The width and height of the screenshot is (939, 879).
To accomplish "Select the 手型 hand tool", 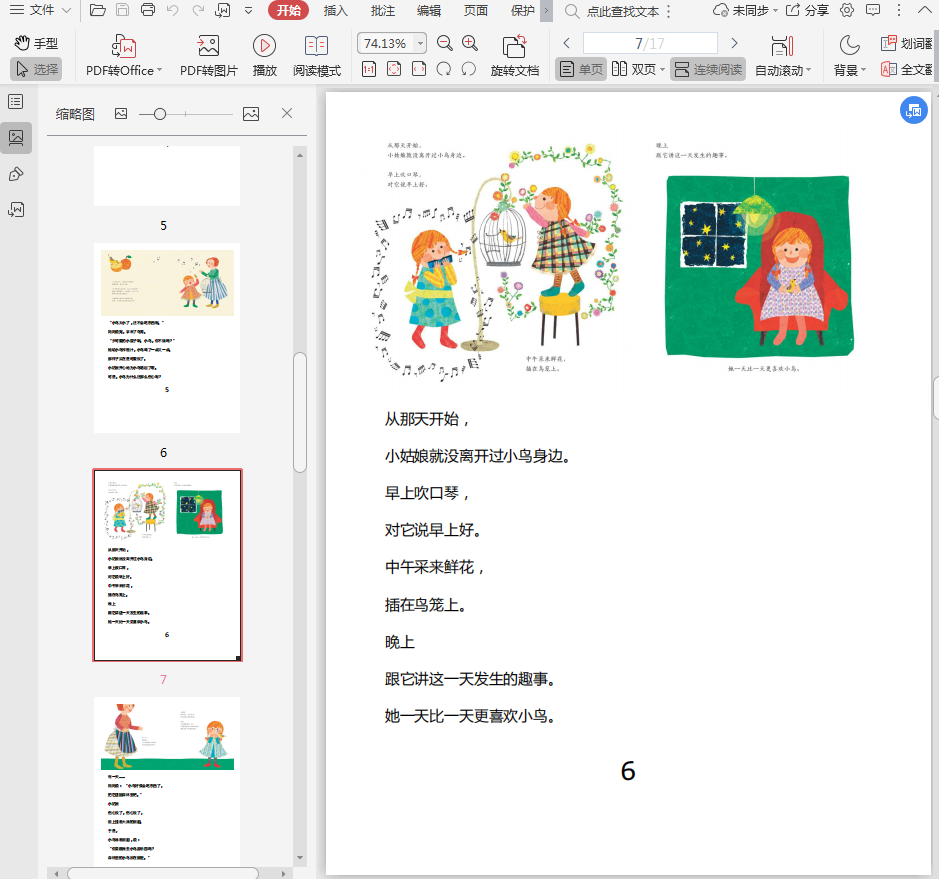I will click(x=36, y=43).
